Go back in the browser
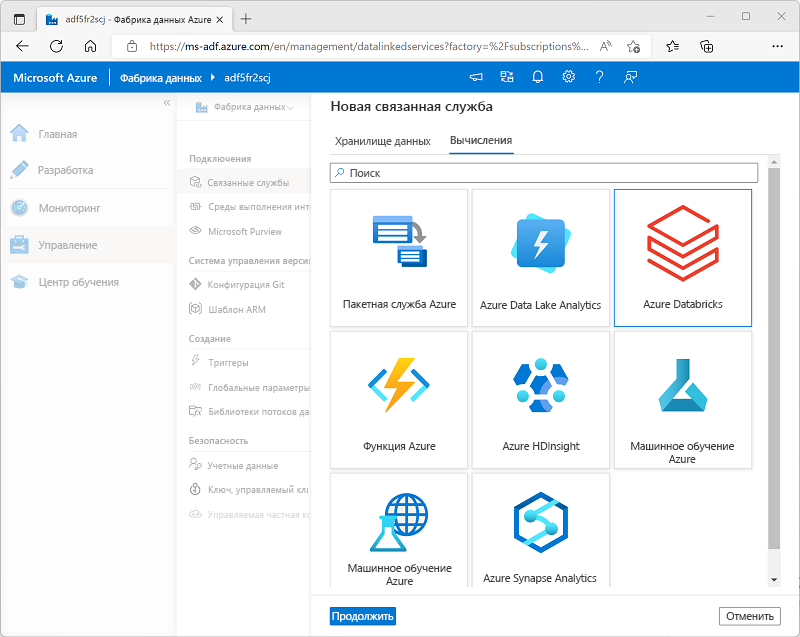Screen dimensions: 800x637 click(x=22, y=46)
